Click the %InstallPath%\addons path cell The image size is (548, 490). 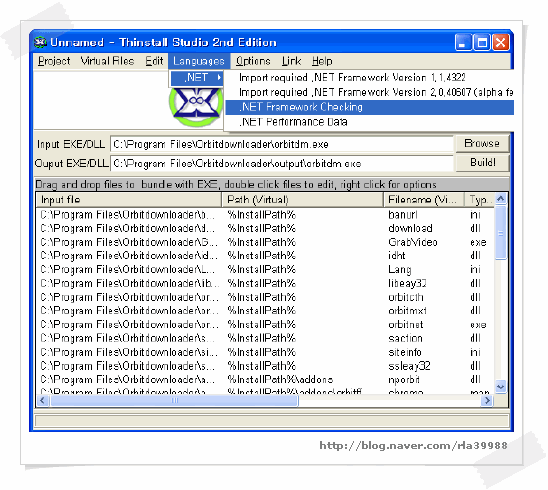coord(280,380)
